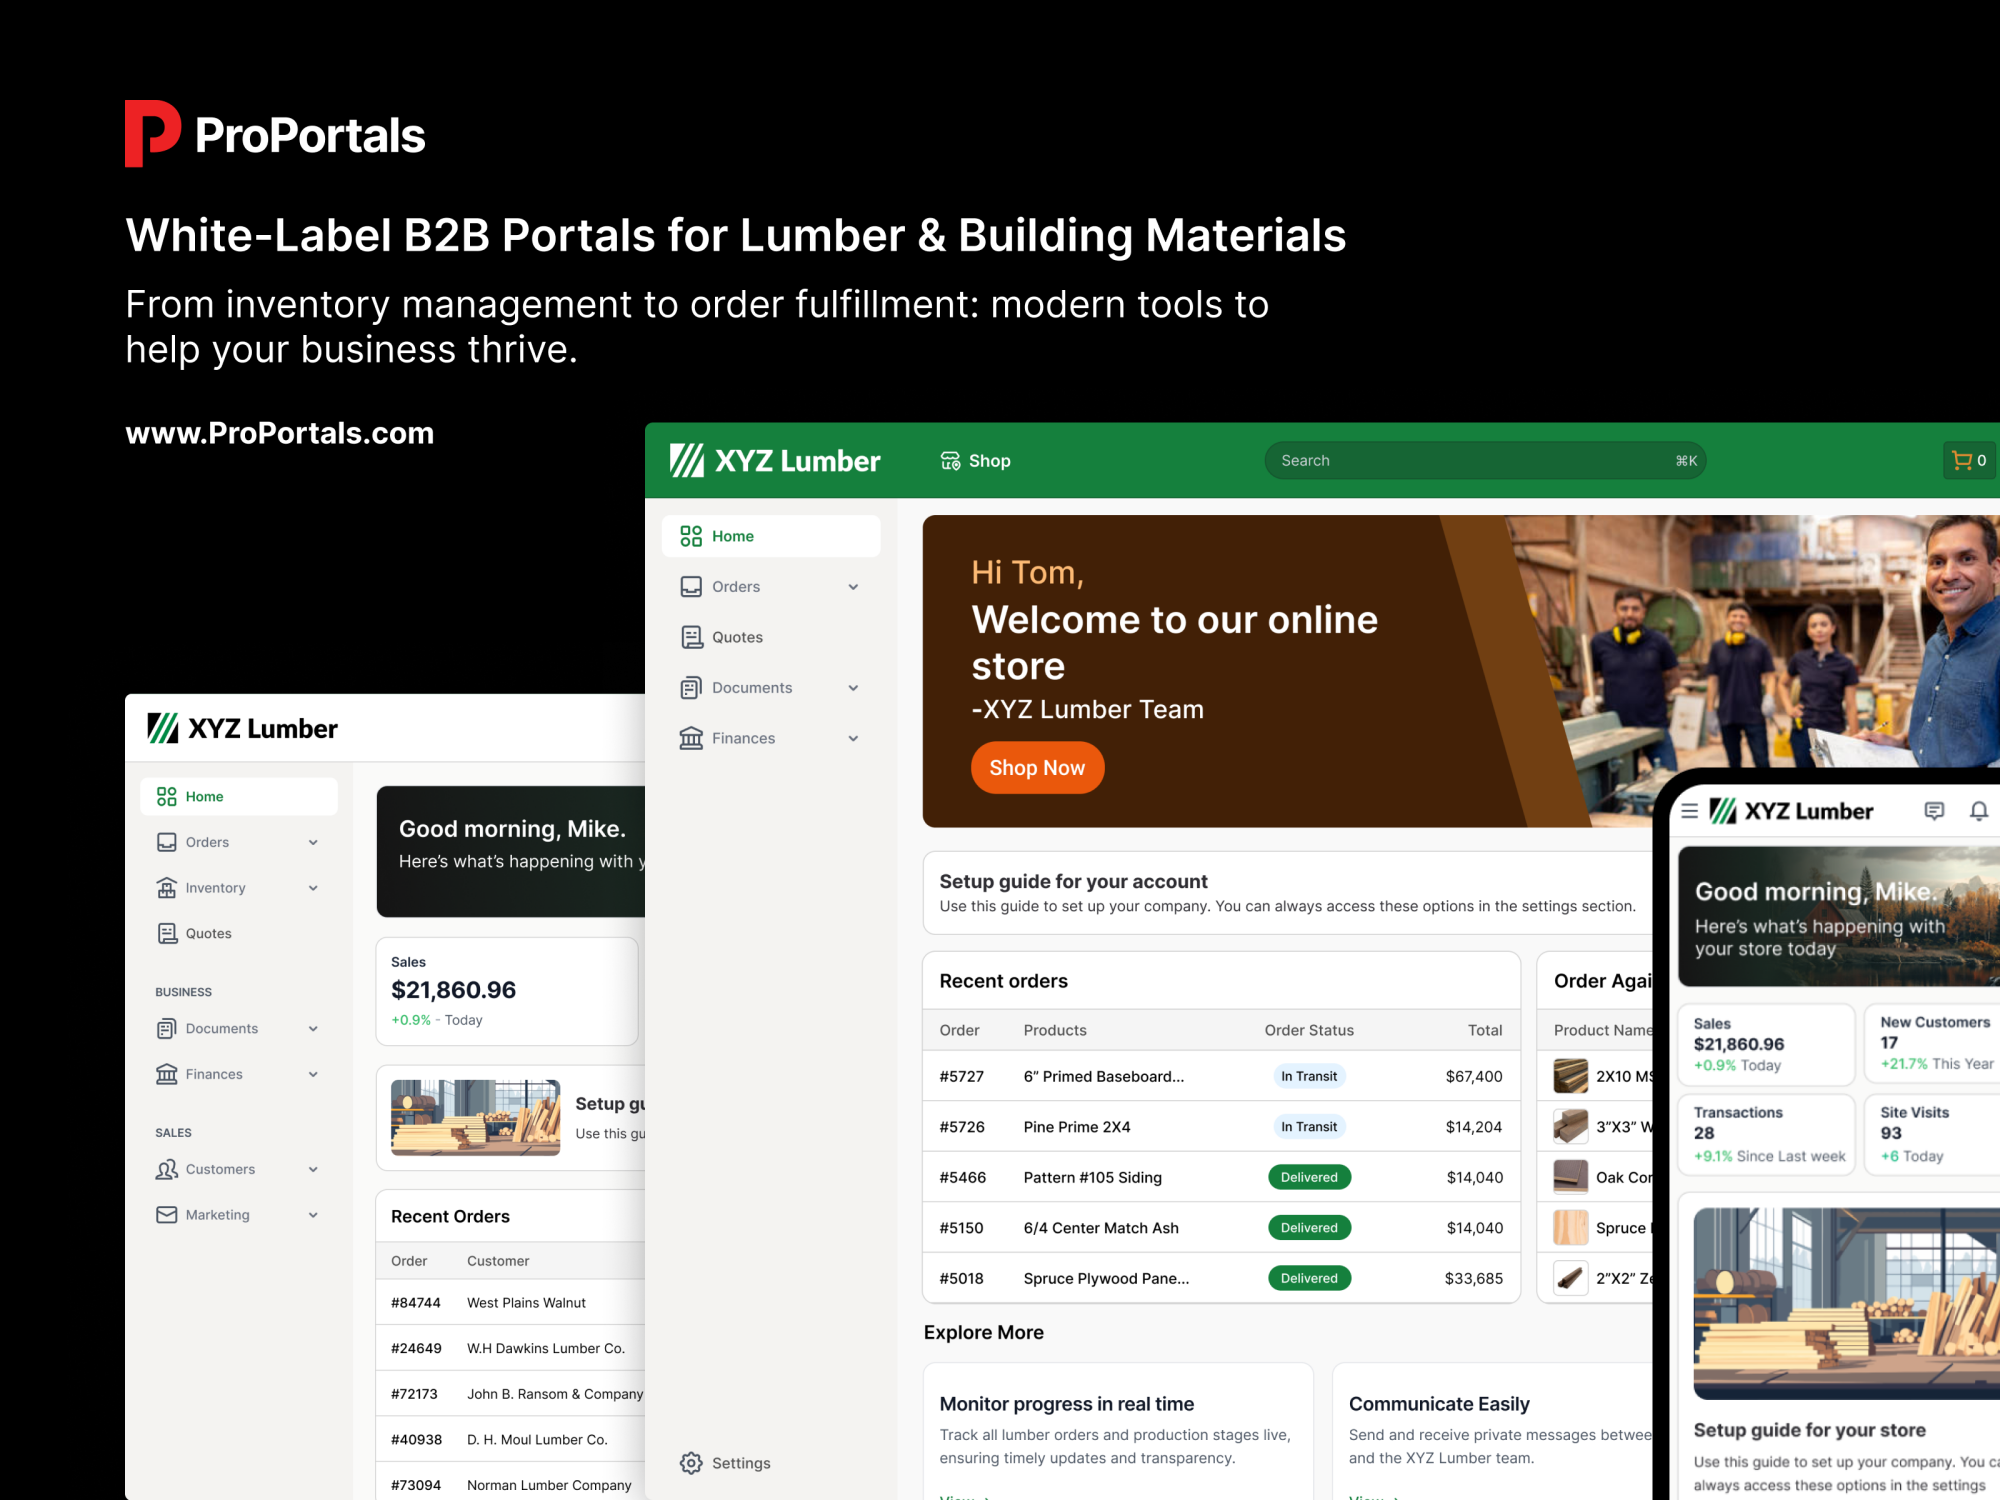Click the orange Shop Now button
Viewport: 2000px width, 1500px height.
pyautogui.click(x=1037, y=768)
